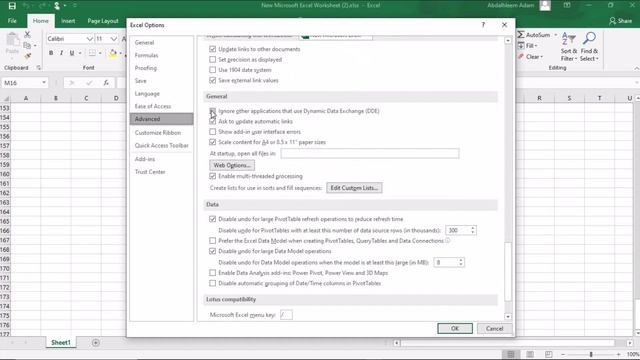Click the user account picture icon
The width and height of the screenshot is (640, 360).
[545, 5]
